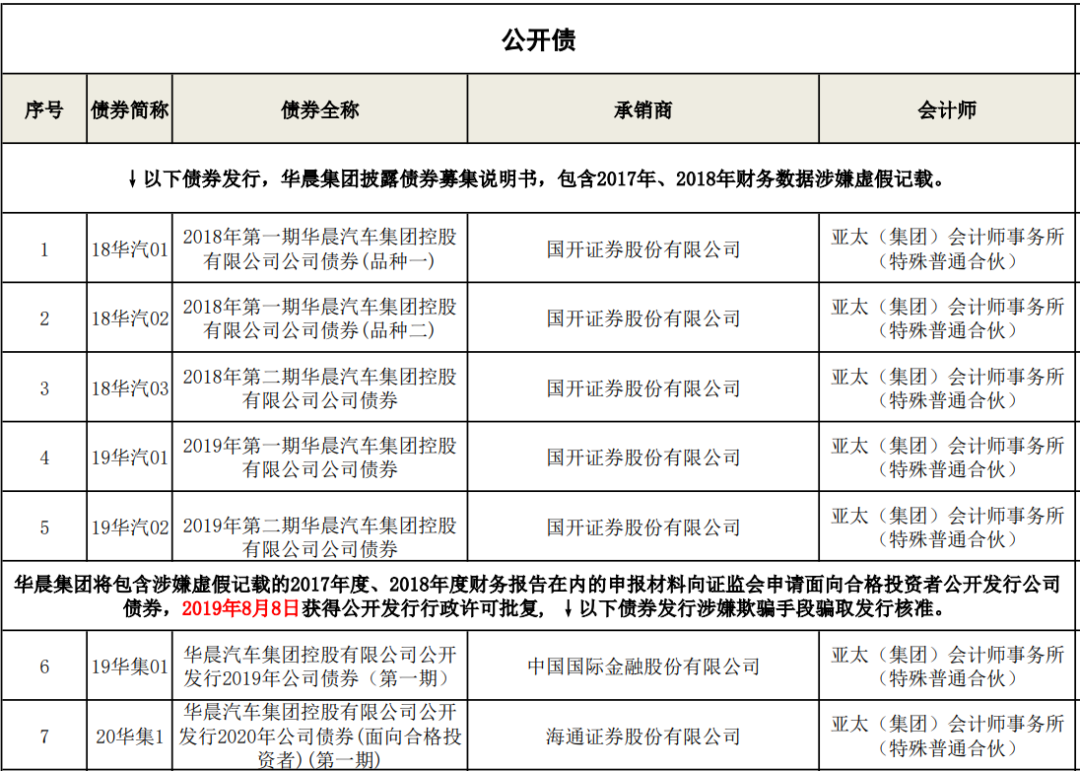Image resolution: width=1080 pixels, height=771 pixels.
Task: Click the 公开债 table title
Action: (x=538, y=40)
